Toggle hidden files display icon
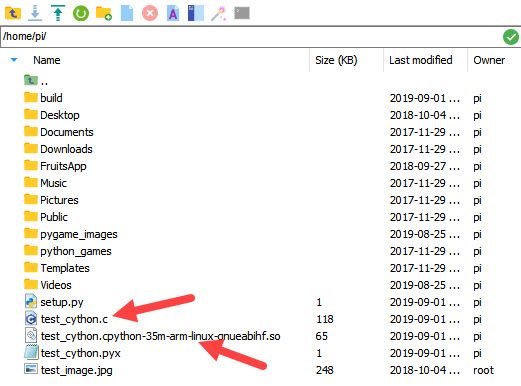The width and height of the screenshot is (521, 386). [x=196, y=14]
